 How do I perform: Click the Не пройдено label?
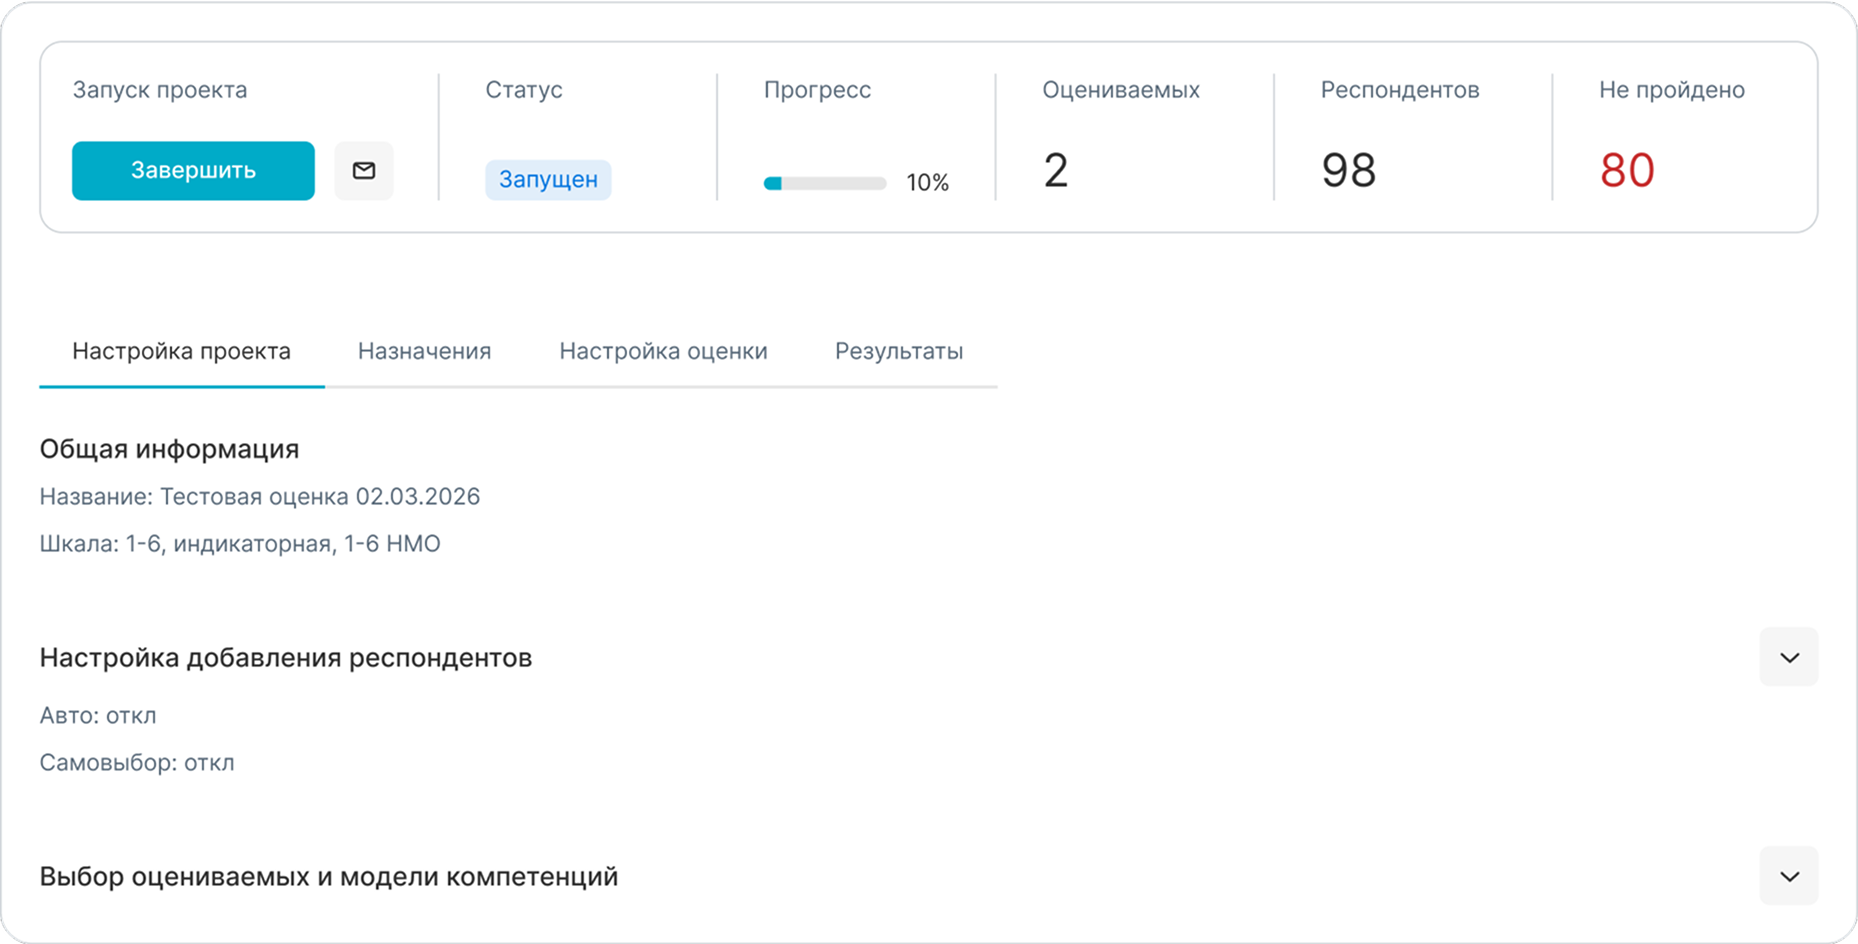click(1672, 90)
